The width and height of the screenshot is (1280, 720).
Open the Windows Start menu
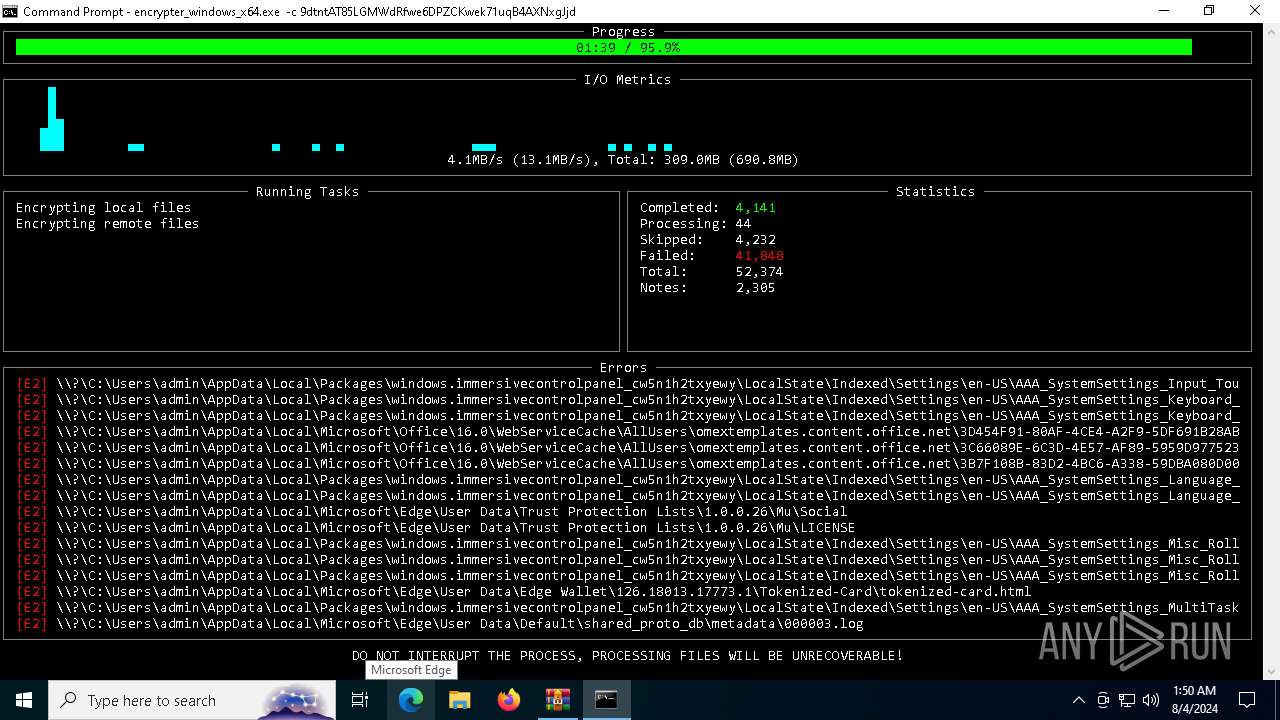24,700
